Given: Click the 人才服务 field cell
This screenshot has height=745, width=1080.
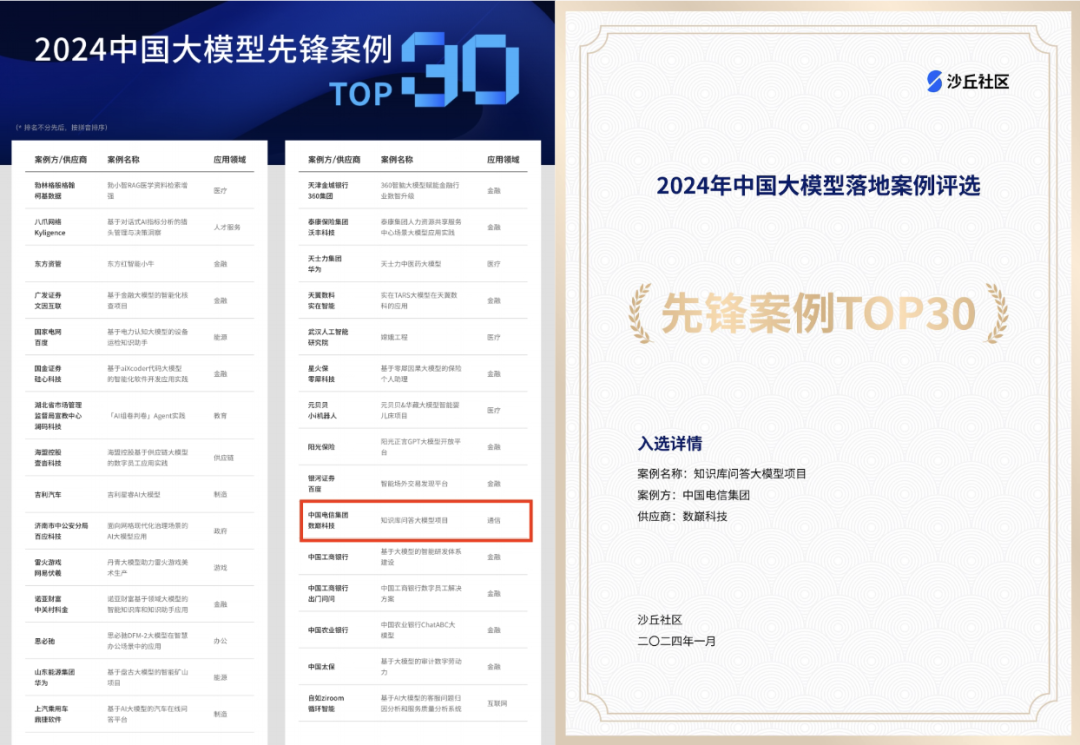Looking at the screenshot, I should pyautogui.click(x=227, y=227).
